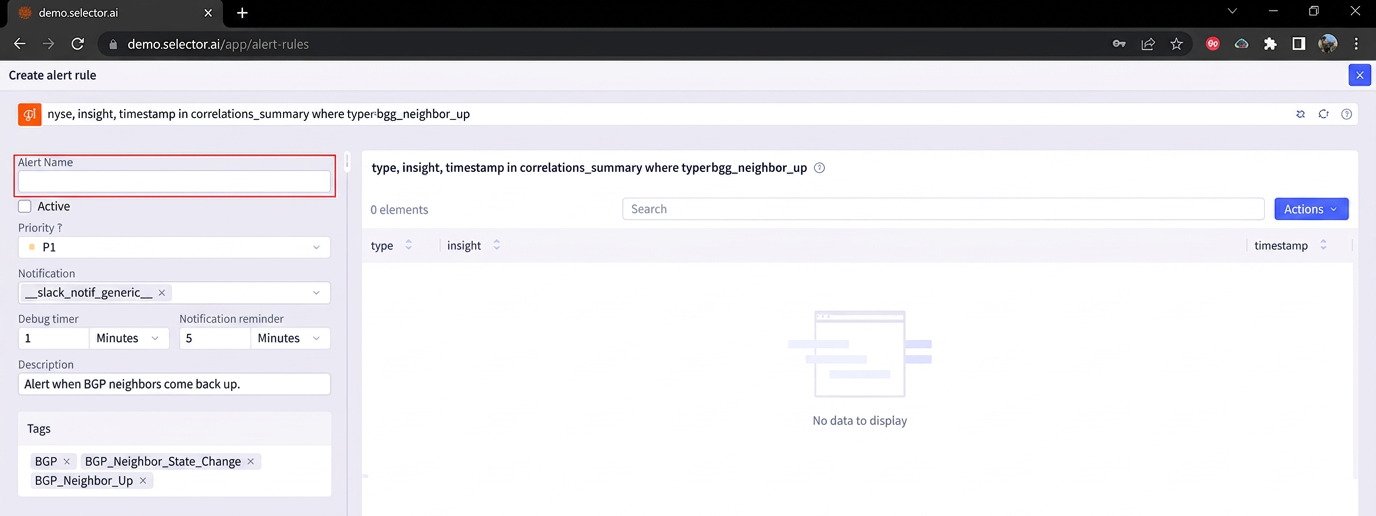Click the Alert Name input field

click(x=174, y=181)
